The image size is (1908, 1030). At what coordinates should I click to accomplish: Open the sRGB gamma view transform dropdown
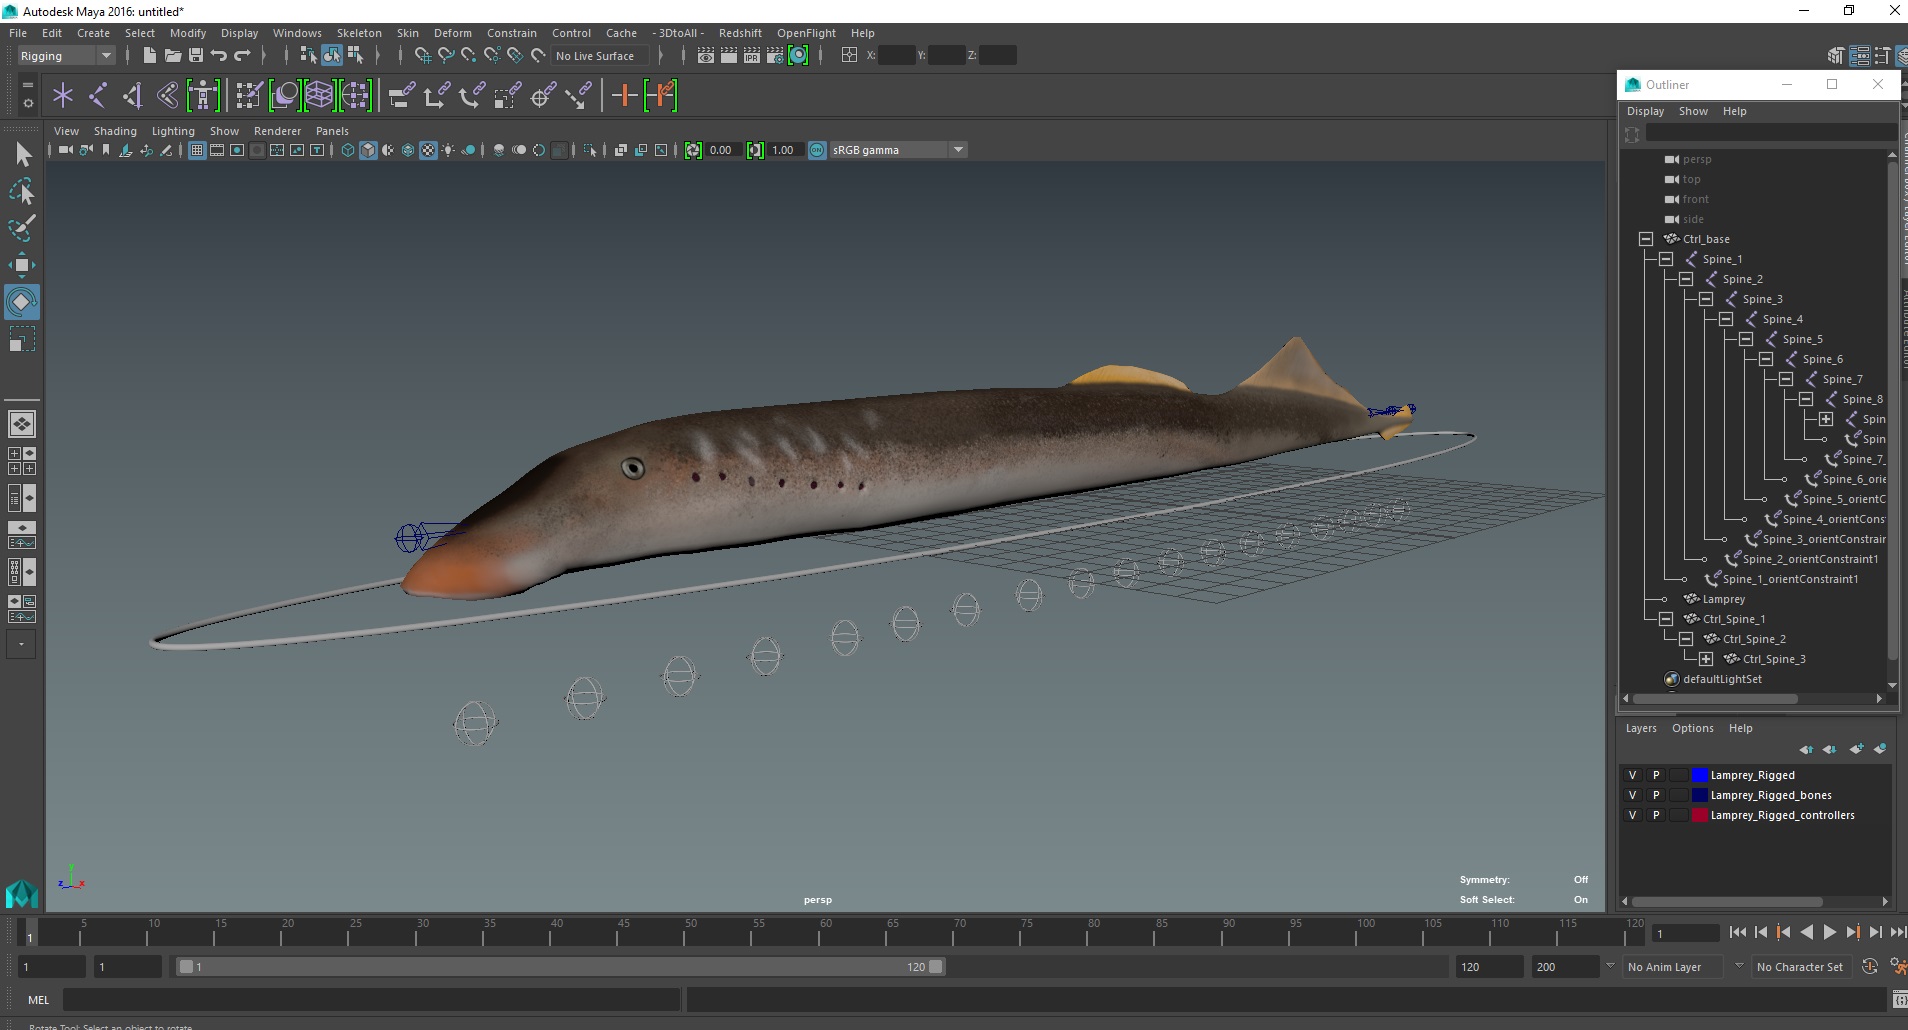tap(898, 150)
